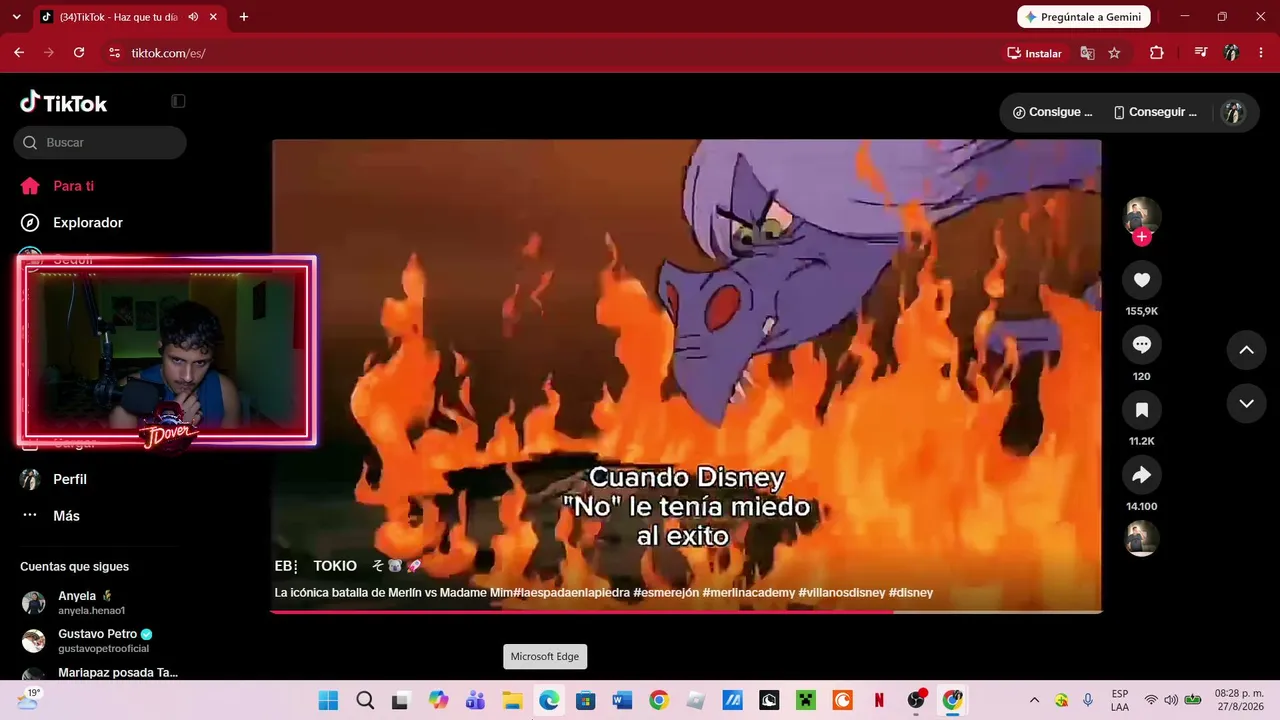Open Netflix from the taskbar

pyautogui.click(x=879, y=700)
